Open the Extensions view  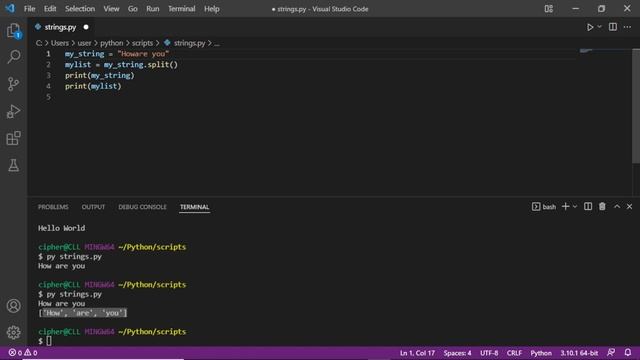click(x=13, y=138)
